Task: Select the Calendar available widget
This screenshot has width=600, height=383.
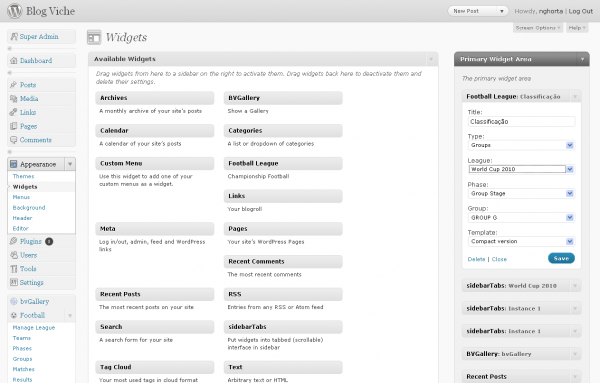Action: click(x=155, y=130)
